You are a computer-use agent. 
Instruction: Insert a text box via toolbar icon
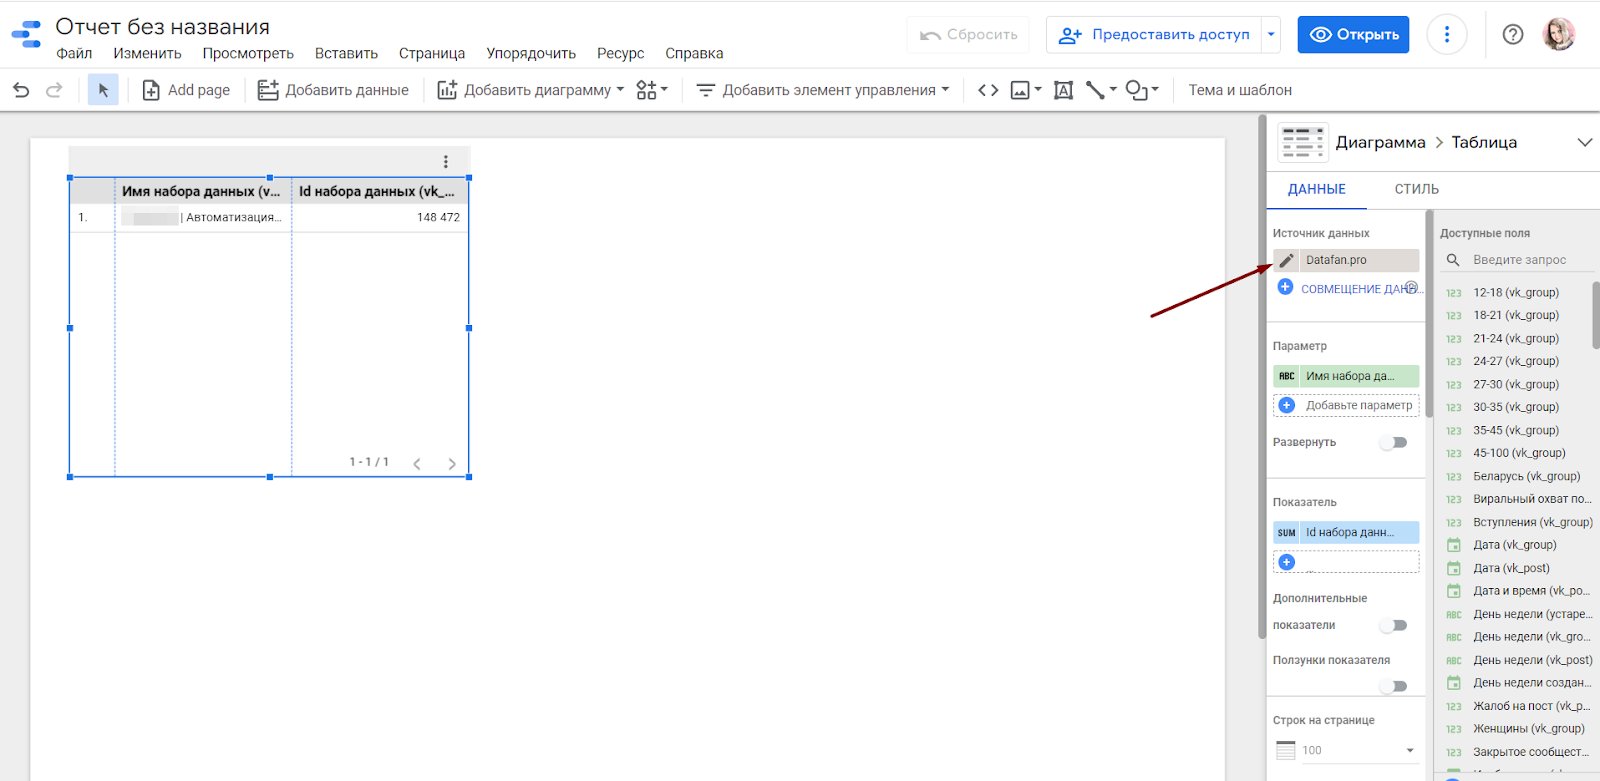tap(1064, 90)
